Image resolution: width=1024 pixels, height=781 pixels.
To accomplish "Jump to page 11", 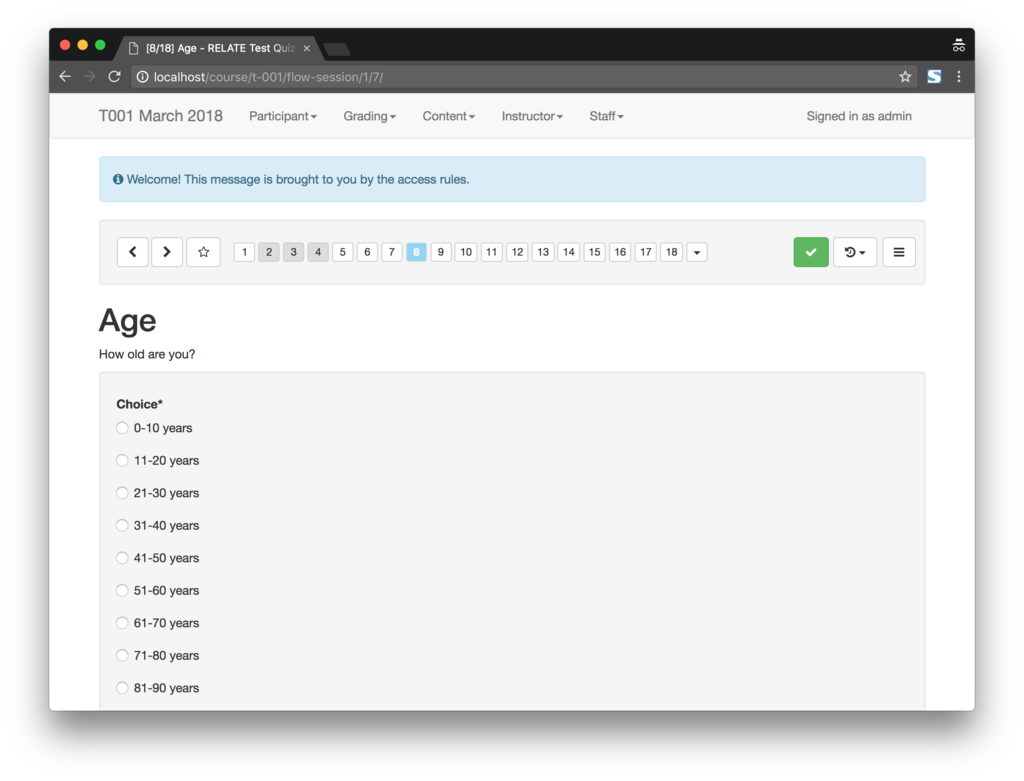I will click(x=492, y=252).
